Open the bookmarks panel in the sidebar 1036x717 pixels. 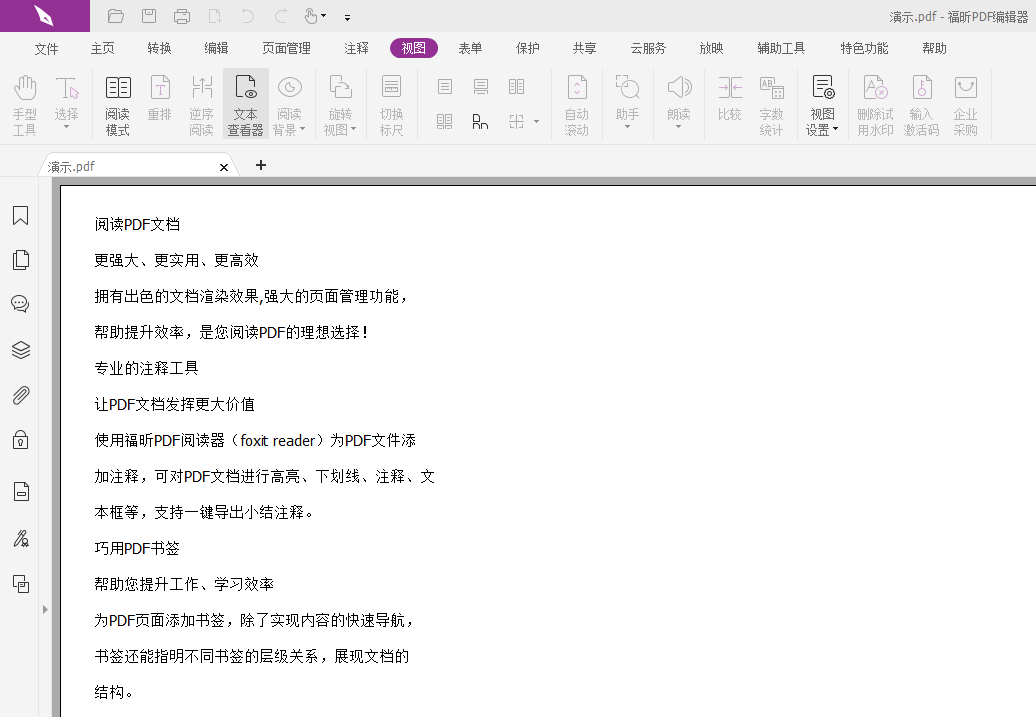(x=20, y=215)
